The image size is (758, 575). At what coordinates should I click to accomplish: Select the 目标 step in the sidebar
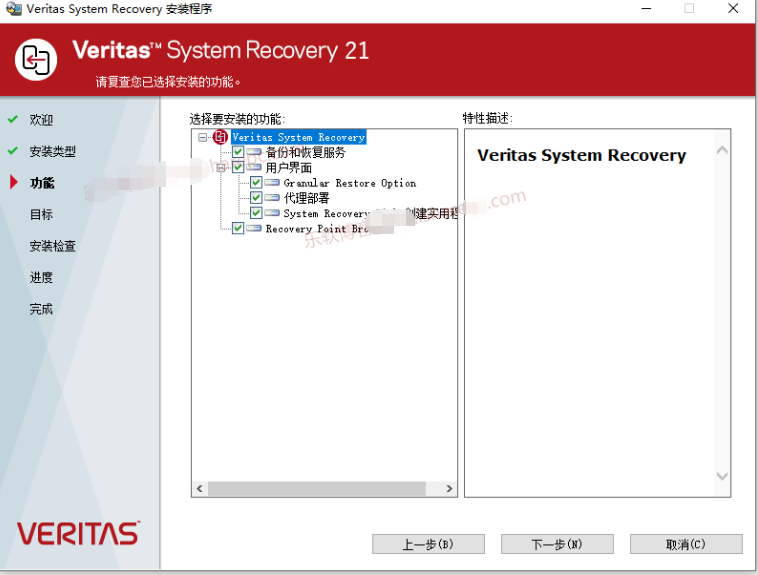(x=41, y=214)
